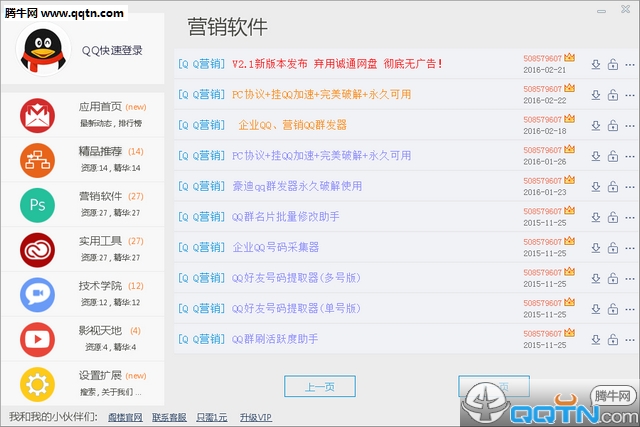Screen dimensions: 640x427
Task: Expand more options on 企业QQ号码采集器 row
Action: tap(628, 248)
